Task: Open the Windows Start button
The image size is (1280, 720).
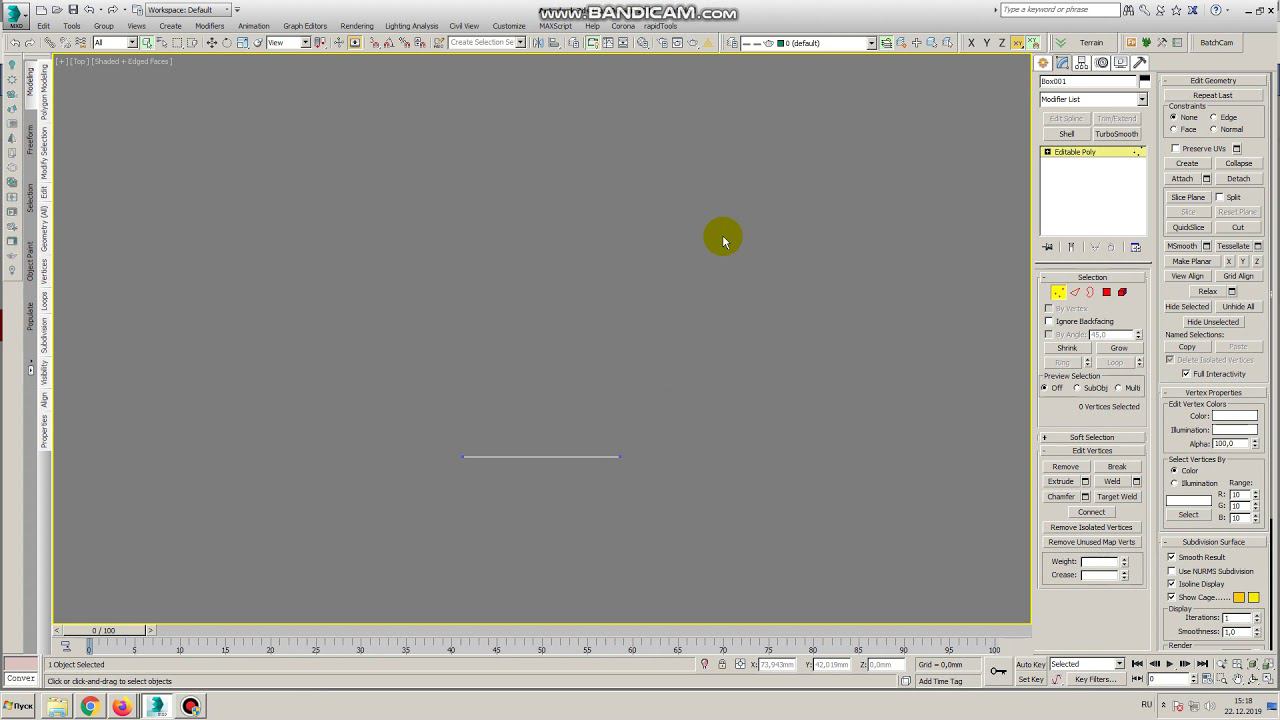Action: click(18, 706)
